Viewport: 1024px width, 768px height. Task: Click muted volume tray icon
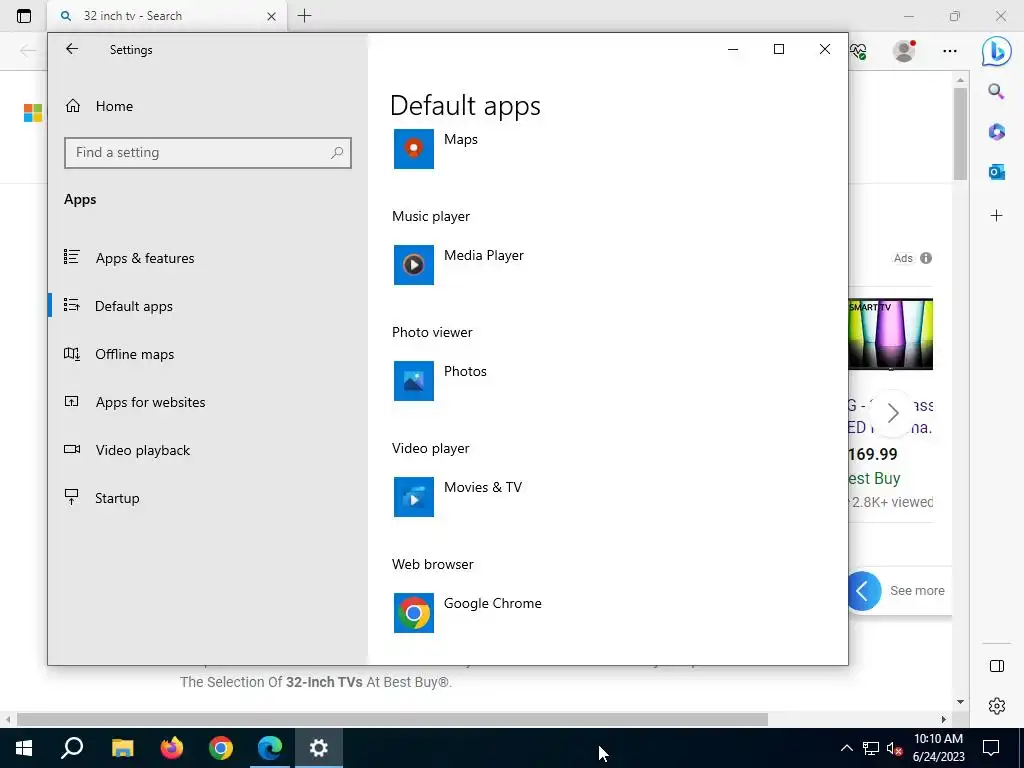click(895, 748)
